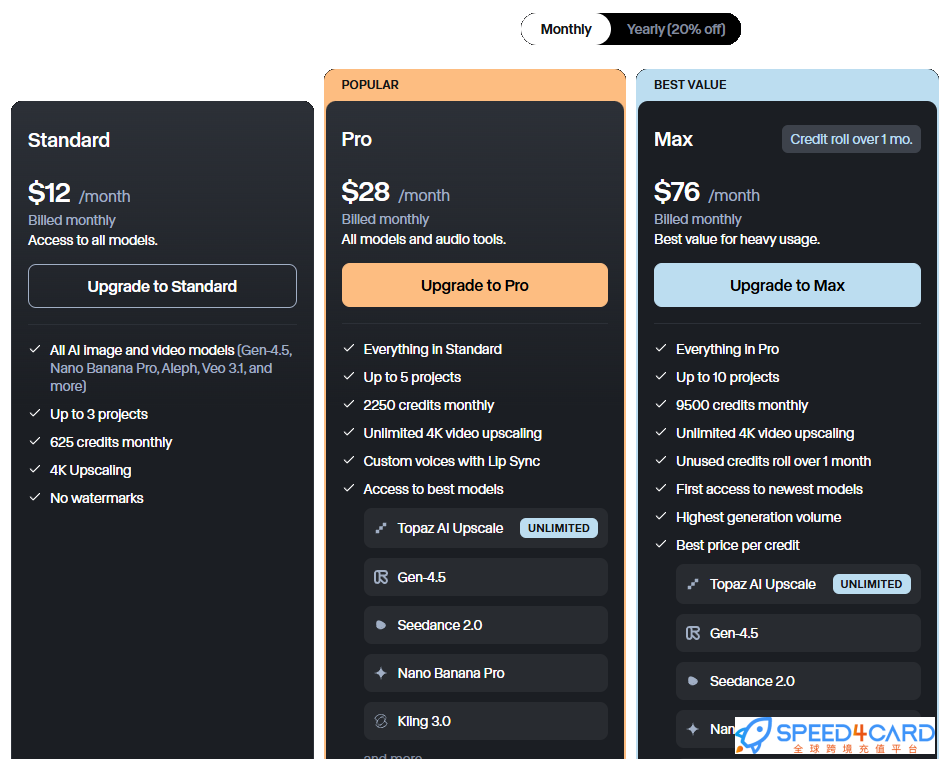
Task: Upgrade to Max plan
Action: (x=787, y=285)
